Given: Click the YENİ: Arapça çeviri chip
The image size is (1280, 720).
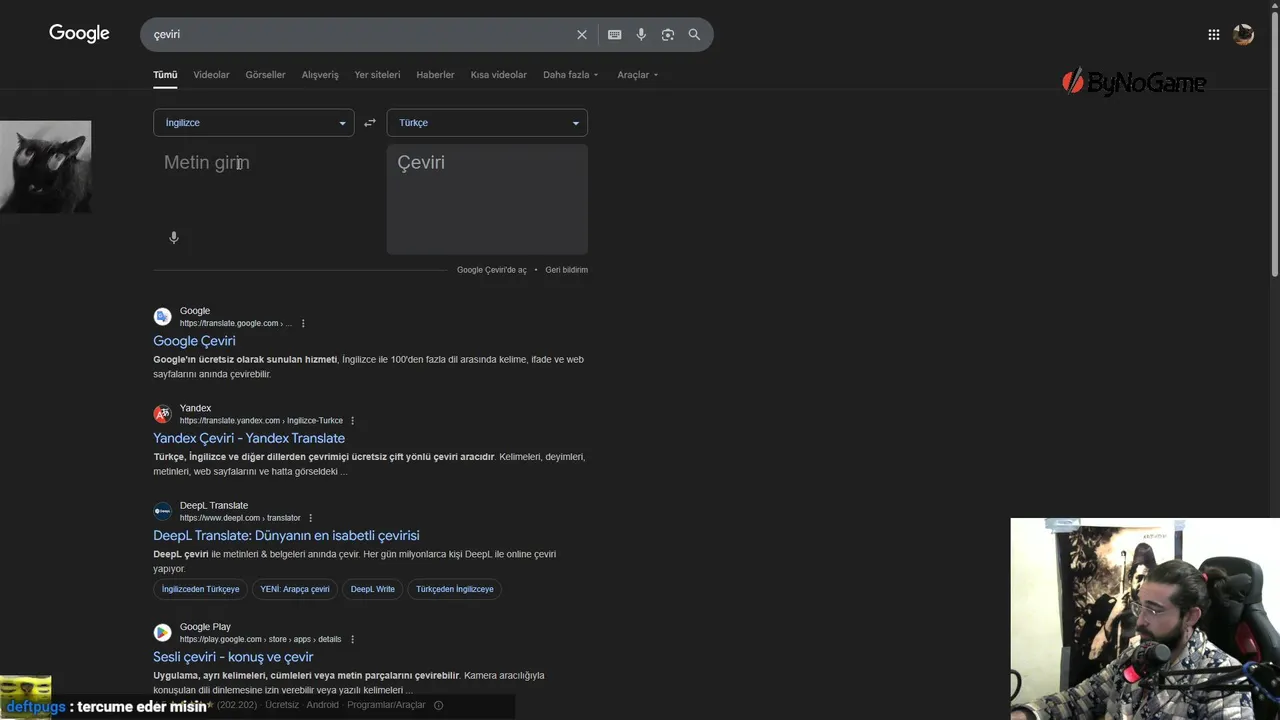Looking at the screenshot, I should [x=295, y=589].
